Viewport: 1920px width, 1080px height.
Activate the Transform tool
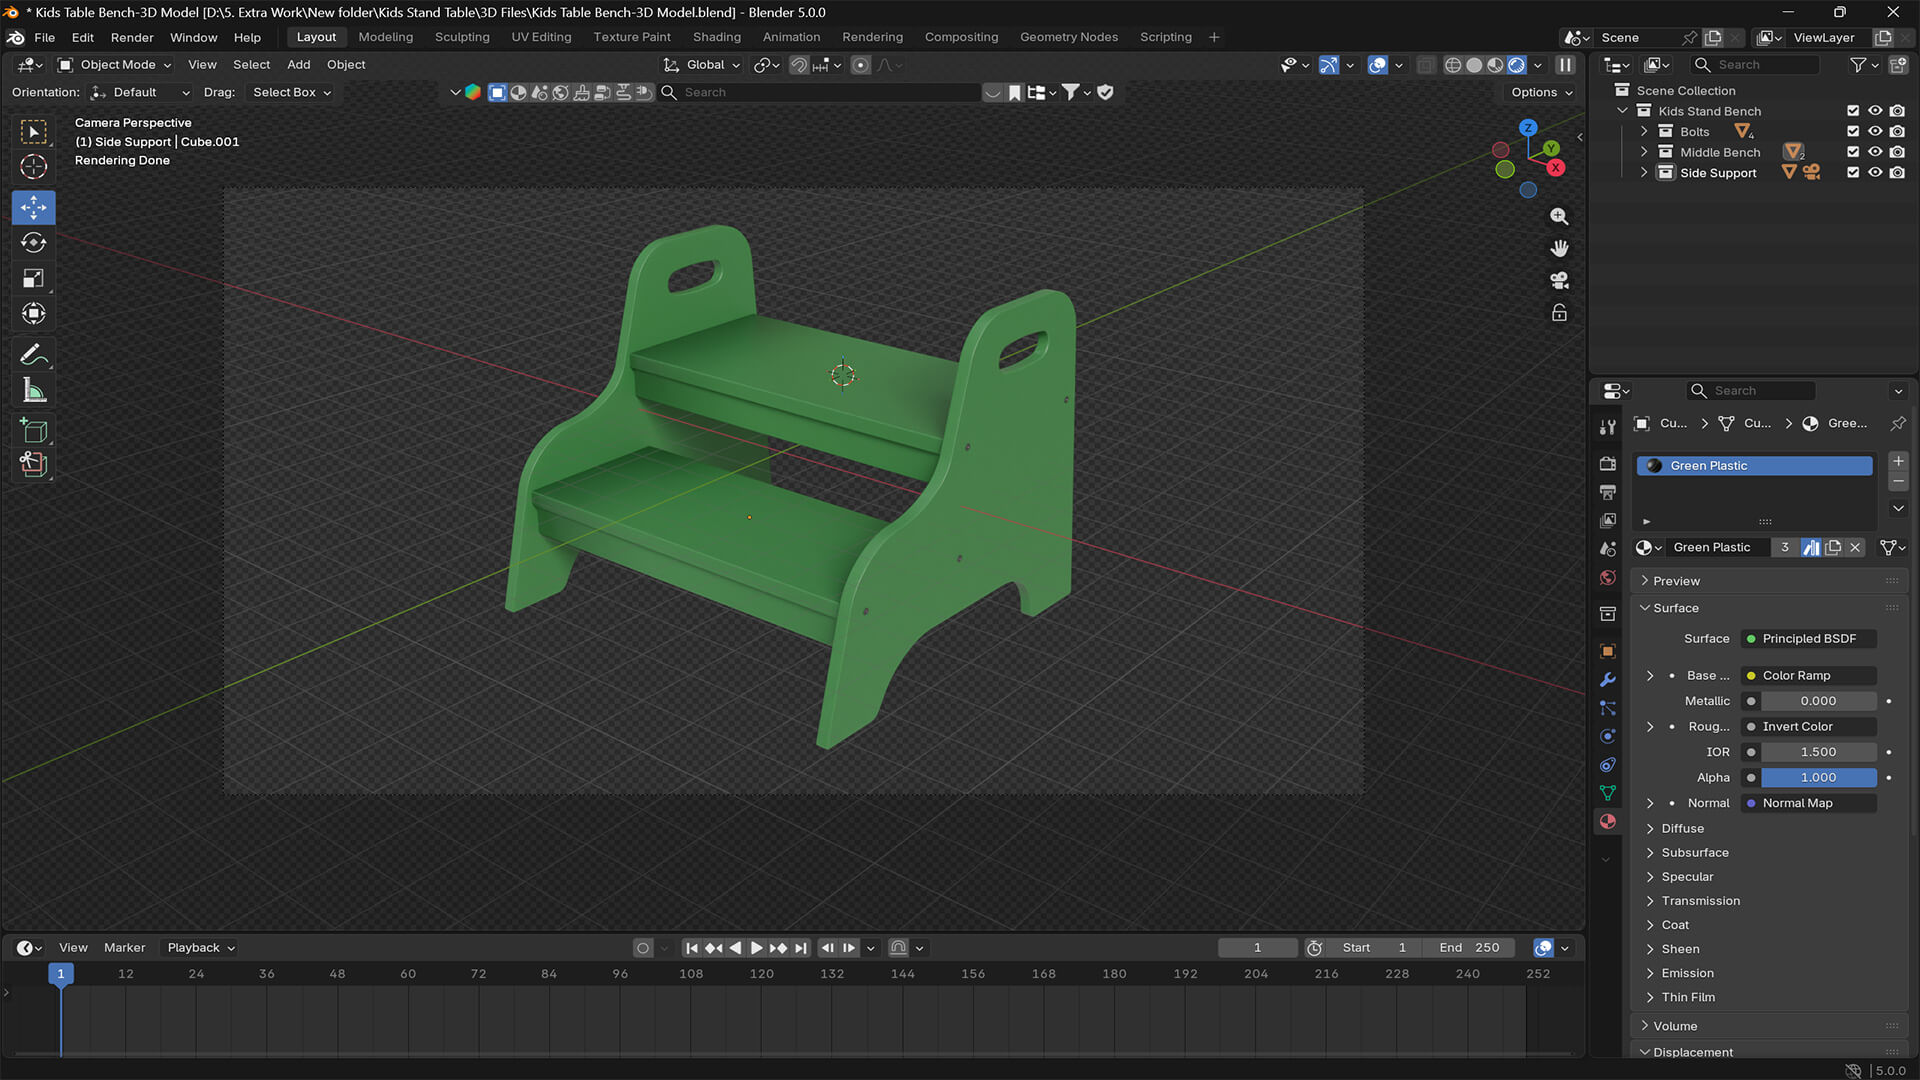33,314
